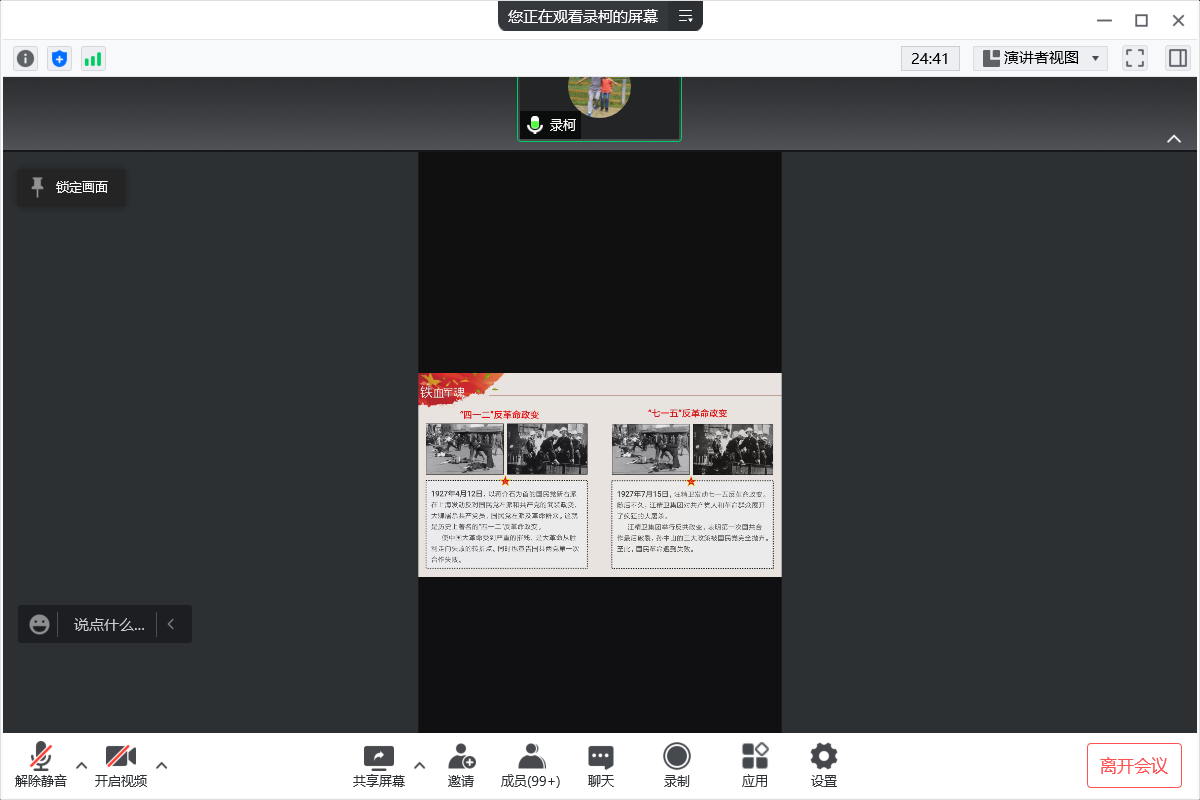1200x800 pixels.
Task: Collapse the participant video strip
Action: click(x=1174, y=139)
